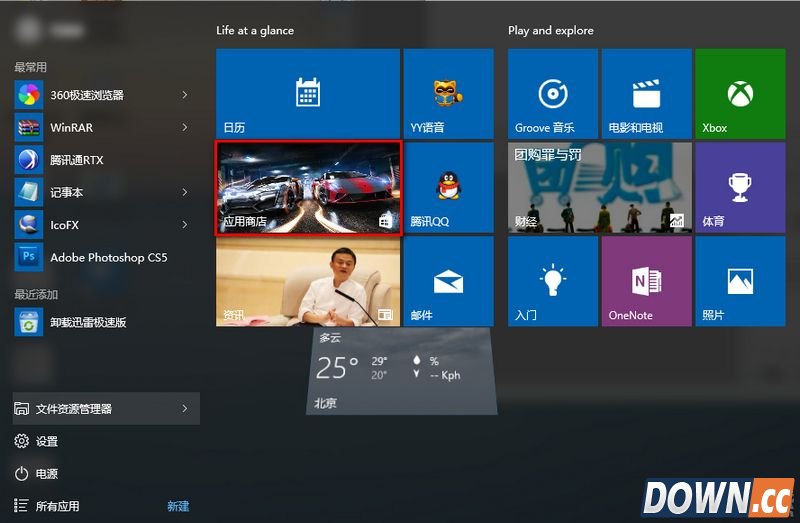Open 设置 from the Start menu
The width and height of the screenshot is (800, 523).
pos(46,441)
